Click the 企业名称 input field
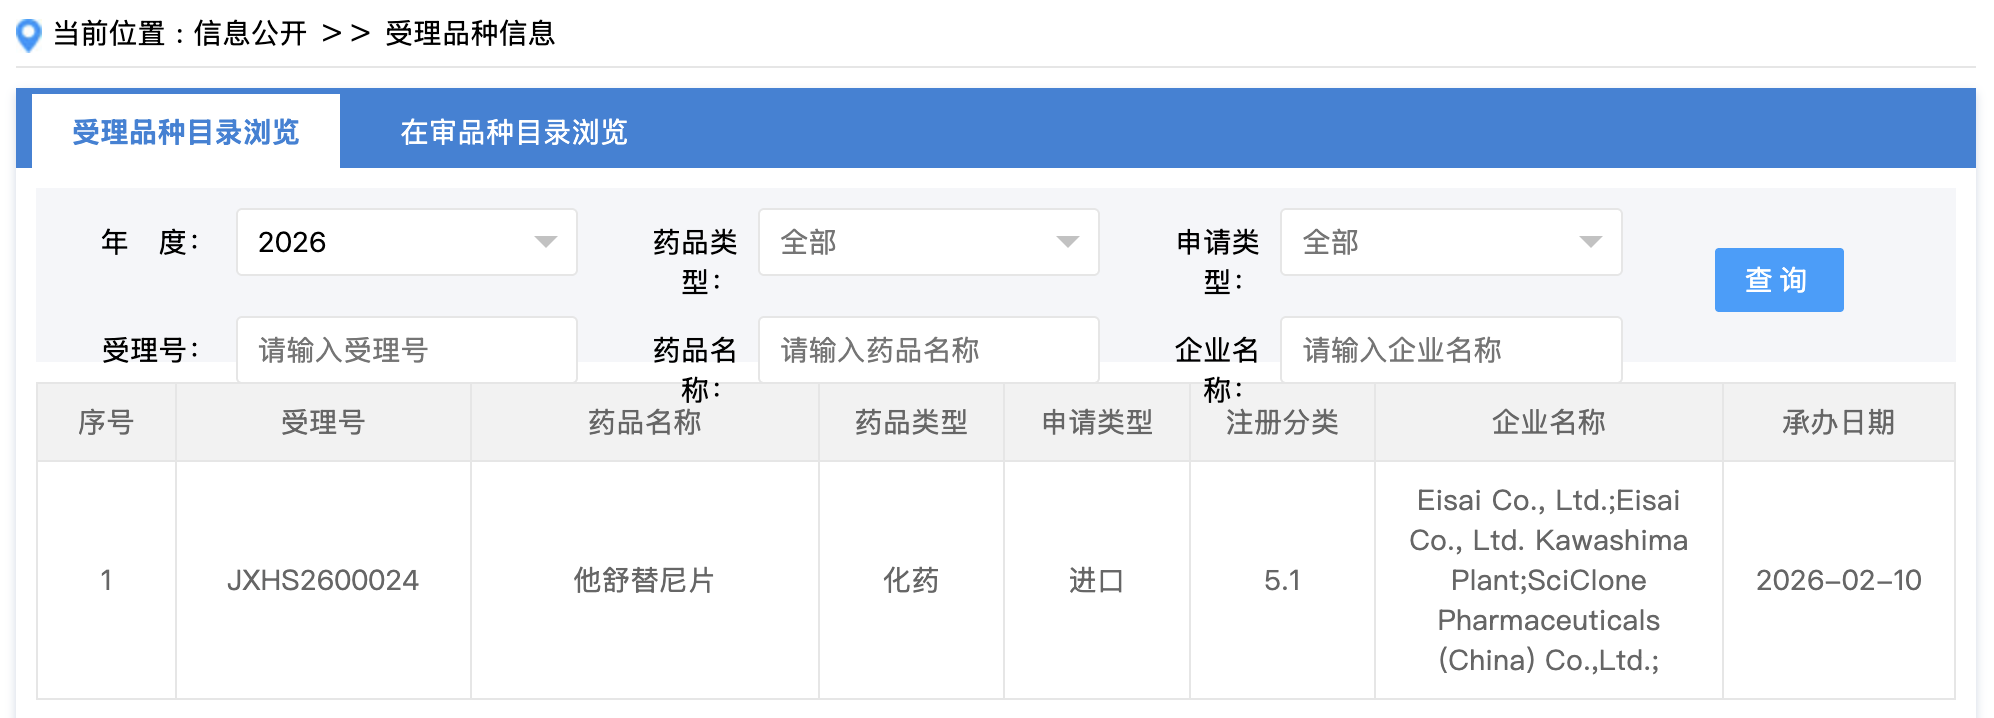 1450,350
